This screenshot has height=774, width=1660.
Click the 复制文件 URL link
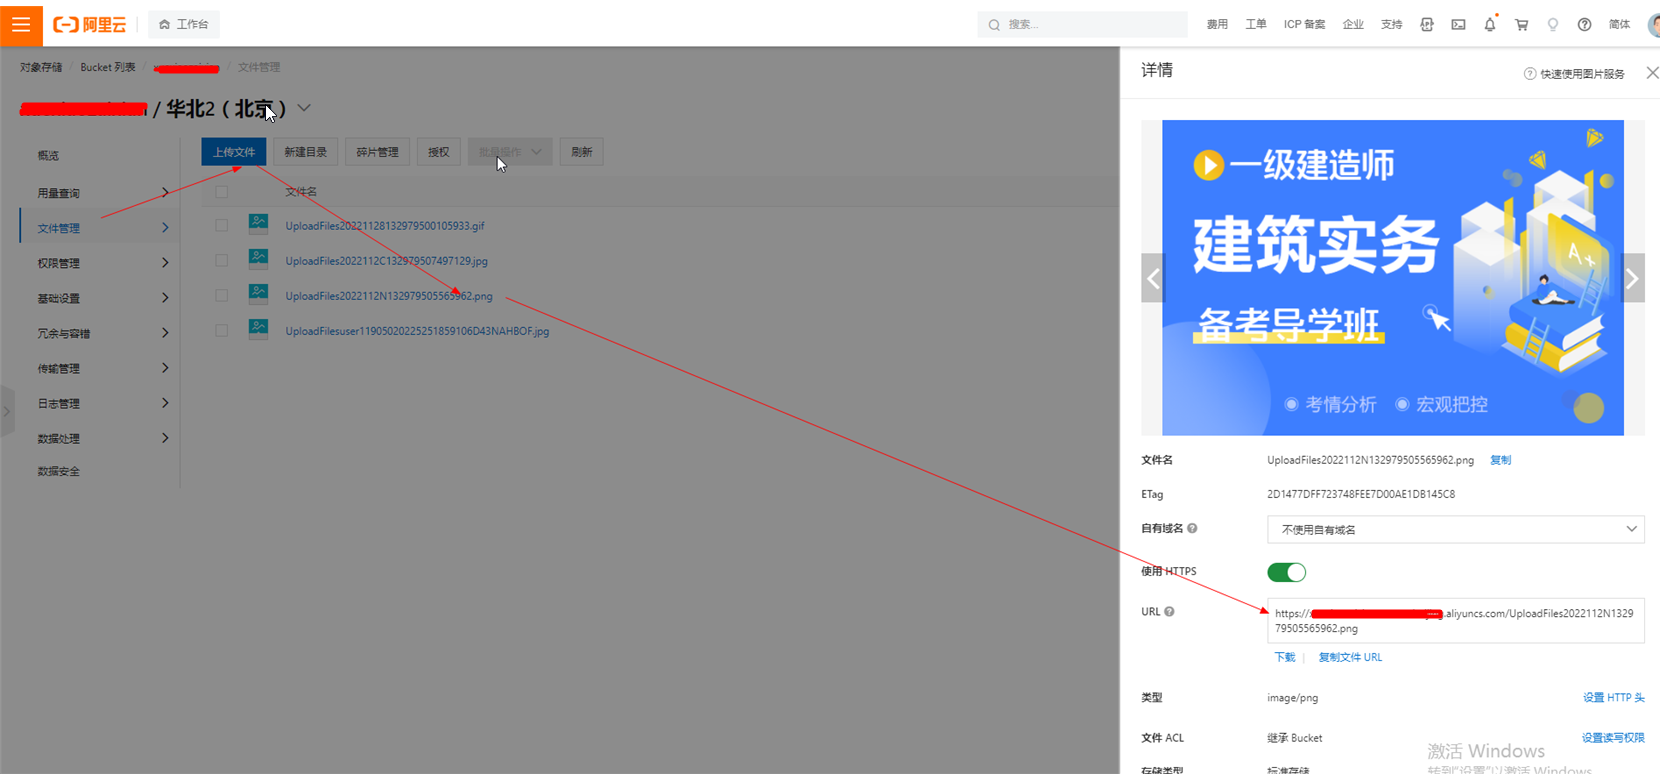coord(1350,657)
